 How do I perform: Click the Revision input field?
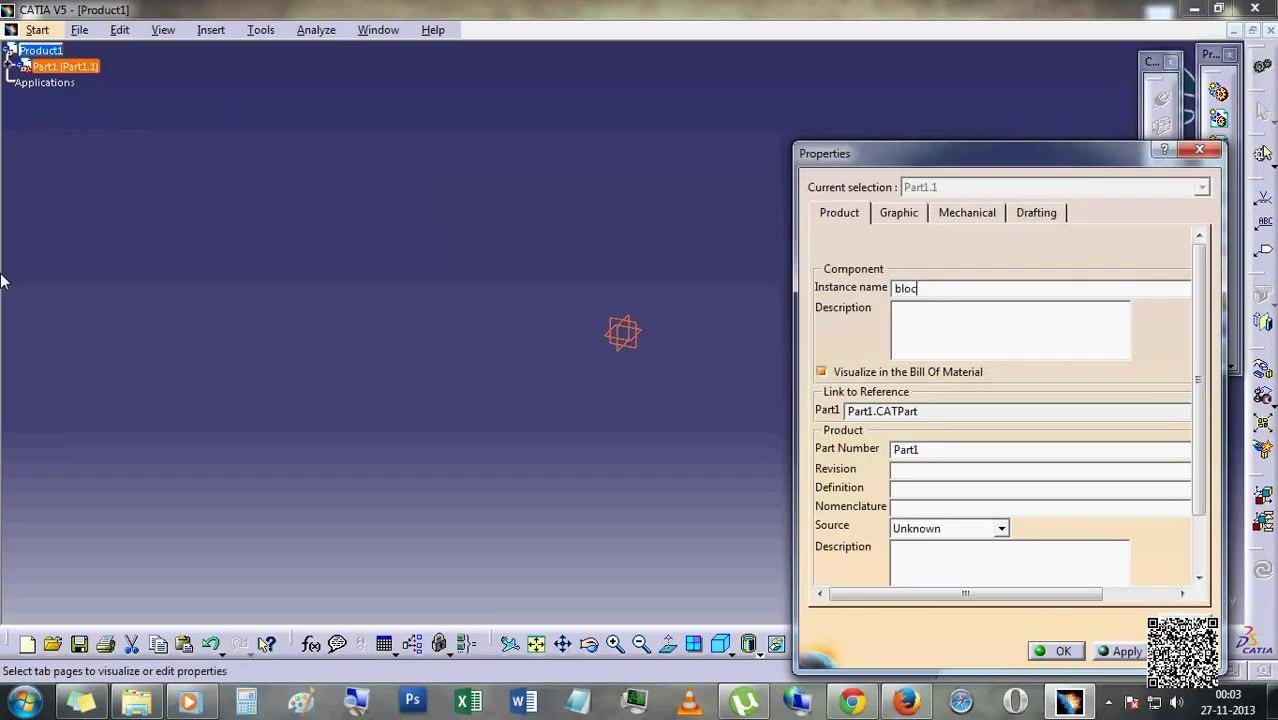tap(1040, 469)
